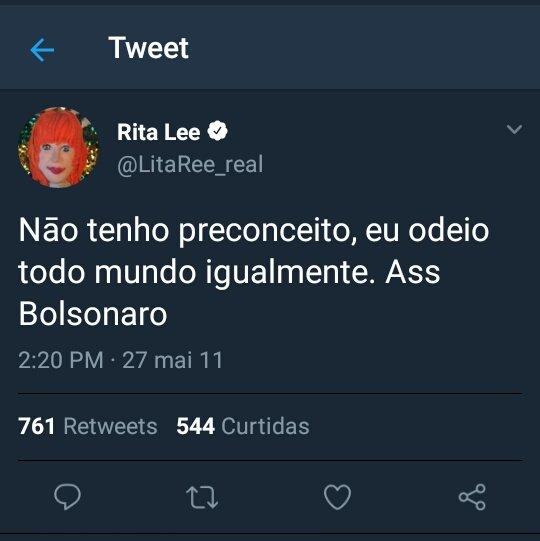Select the Tweet header title
This screenshot has width=540, height=541.
[x=148, y=48]
